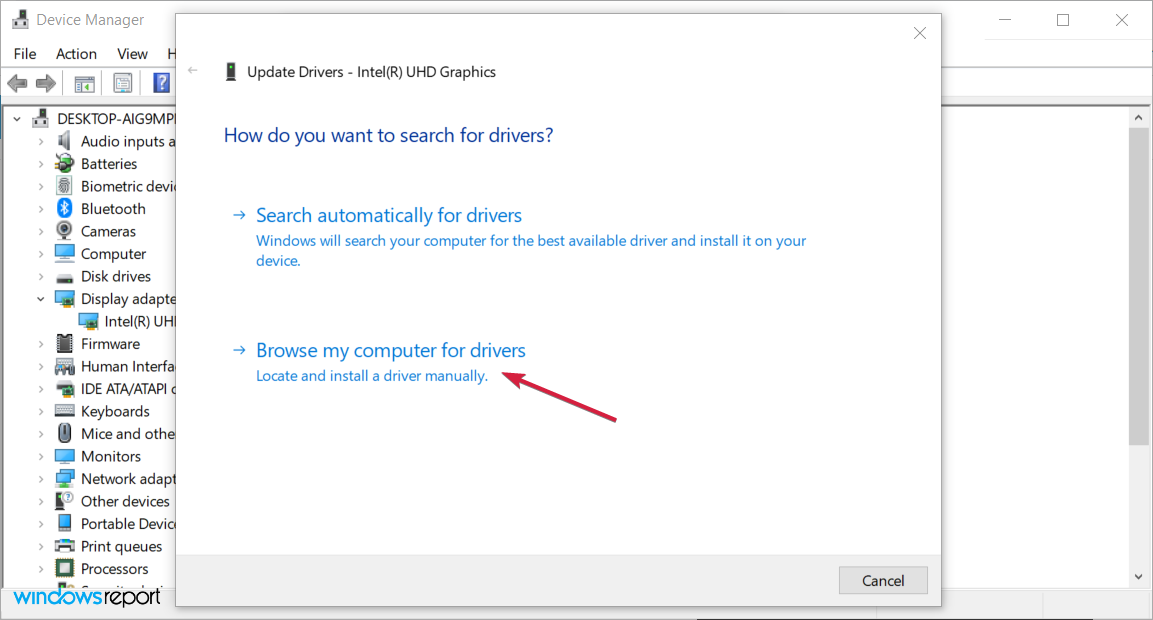Select the Bluetooth tree item label

pos(113,209)
